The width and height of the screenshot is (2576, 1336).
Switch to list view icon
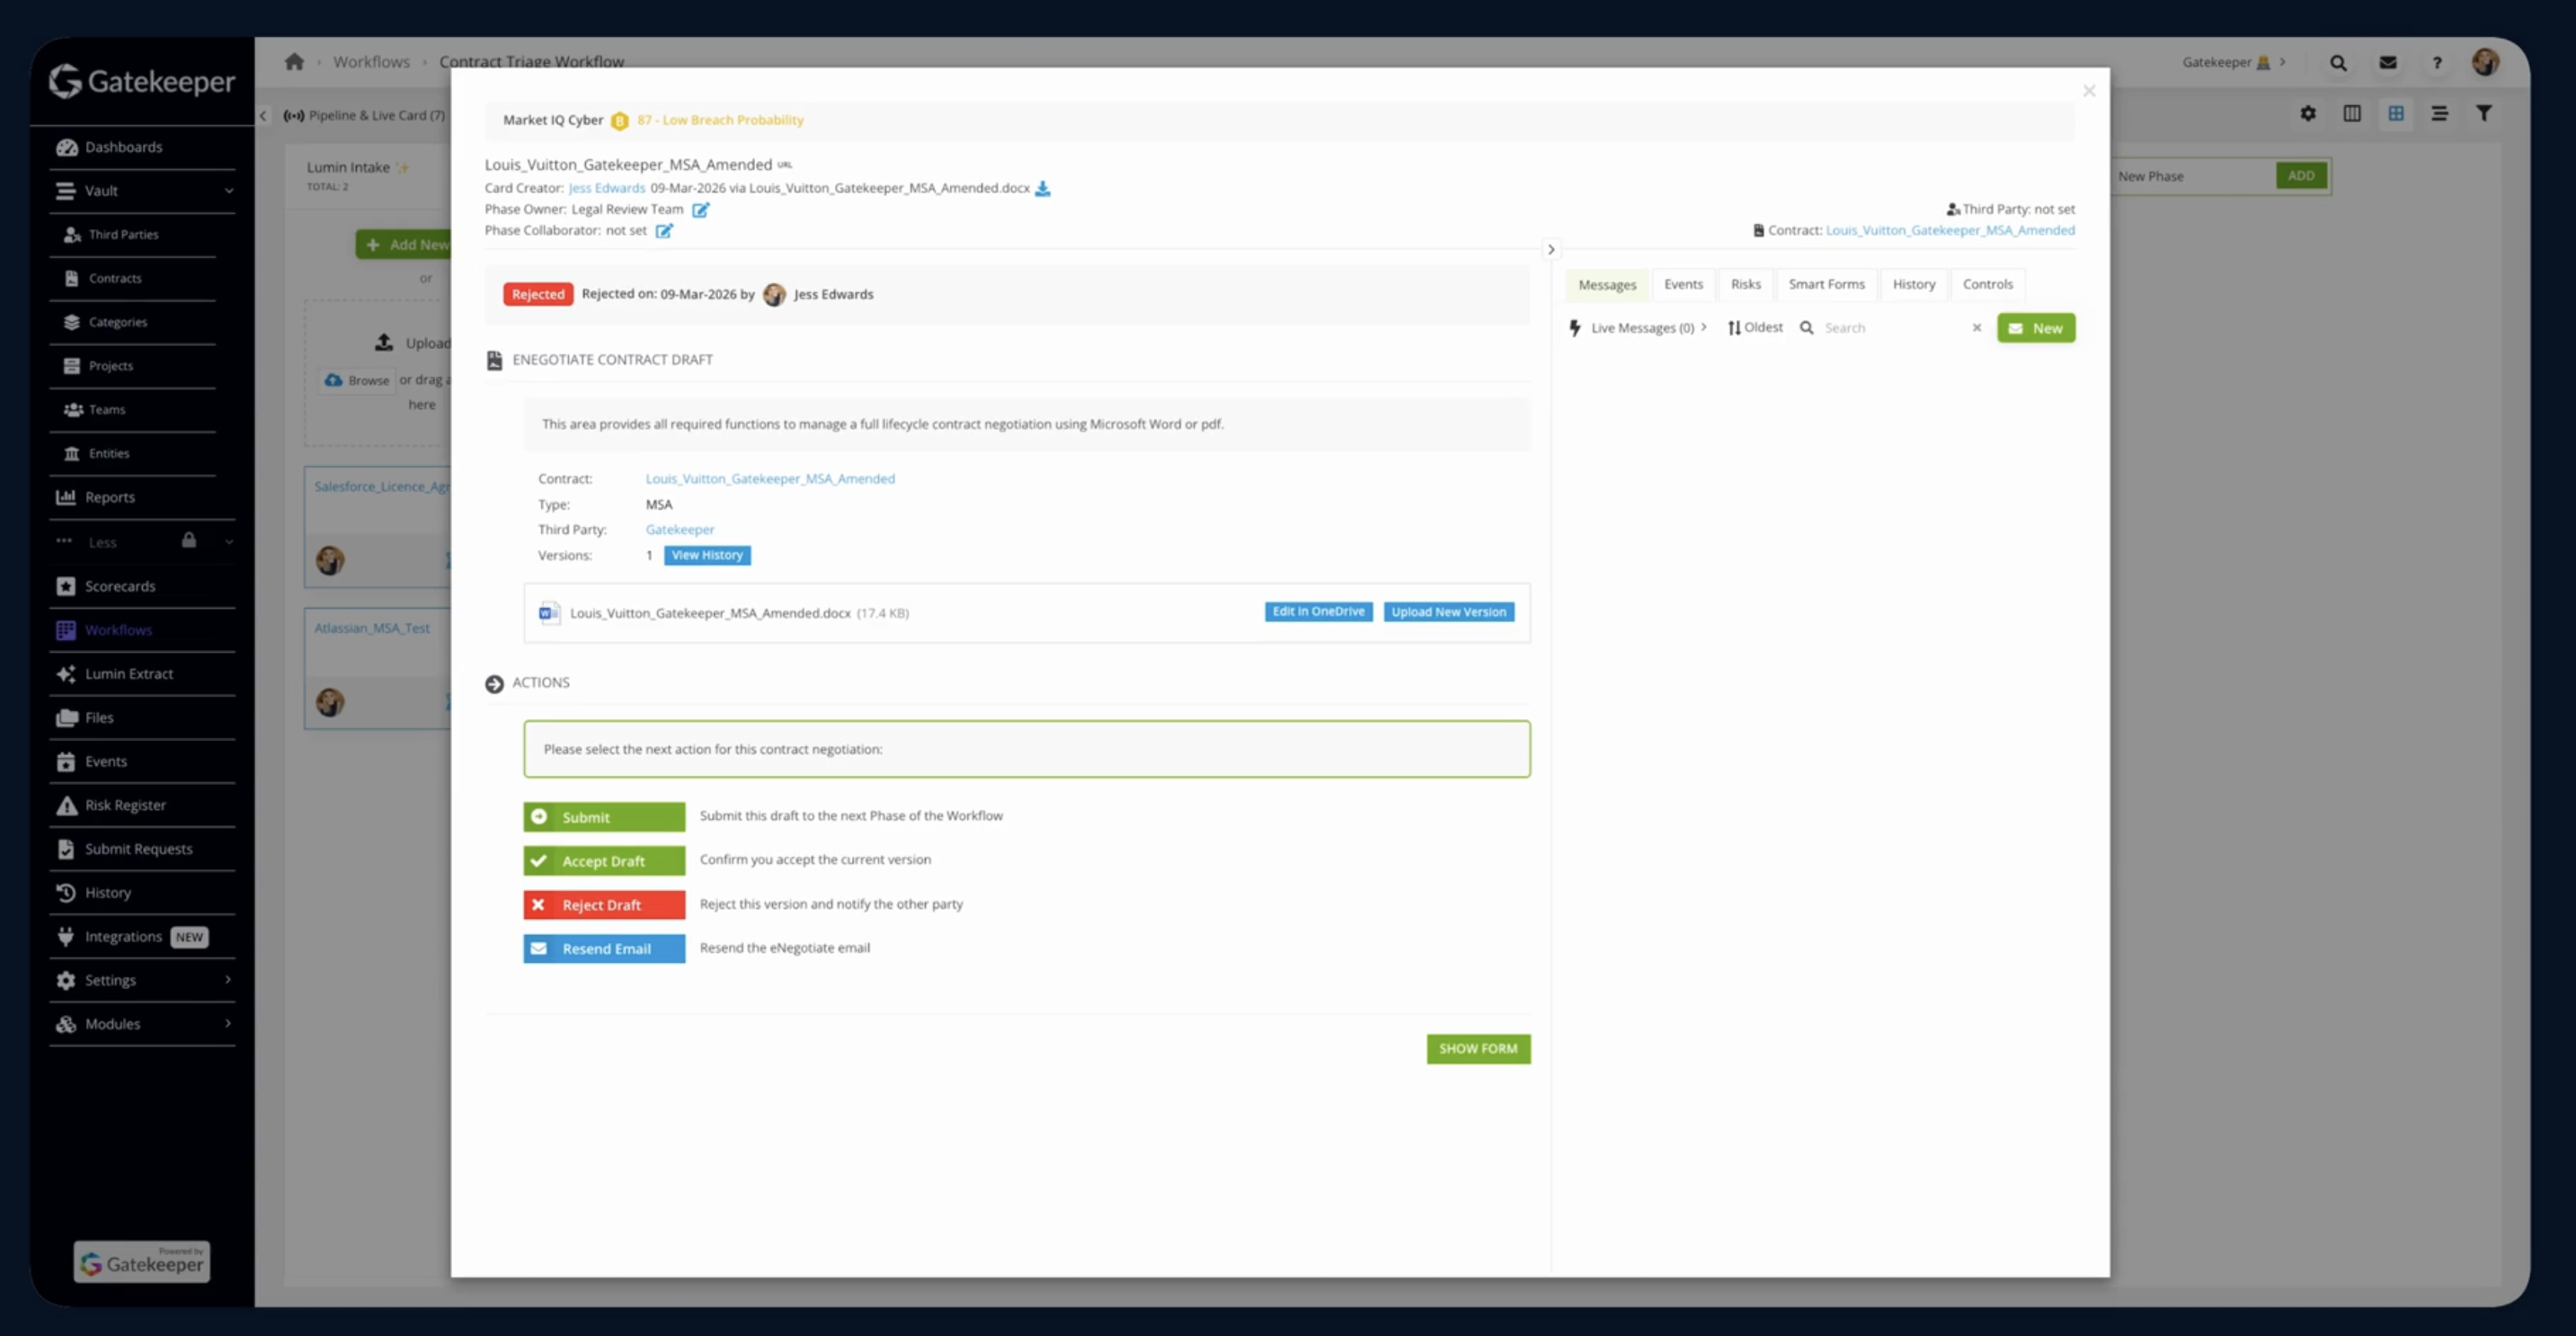pos(2440,113)
